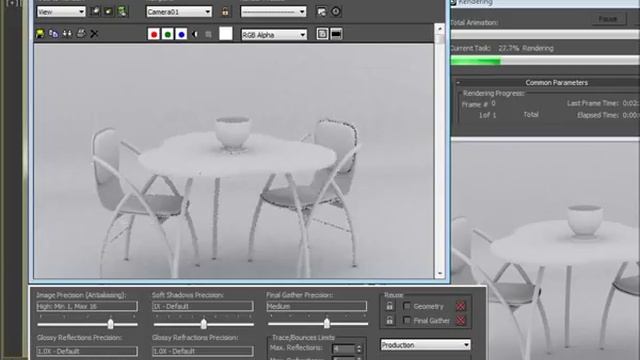Click the Max. Reflections spinner arrows
The height and width of the screenshot is (360, 640).
pos(359,349)
